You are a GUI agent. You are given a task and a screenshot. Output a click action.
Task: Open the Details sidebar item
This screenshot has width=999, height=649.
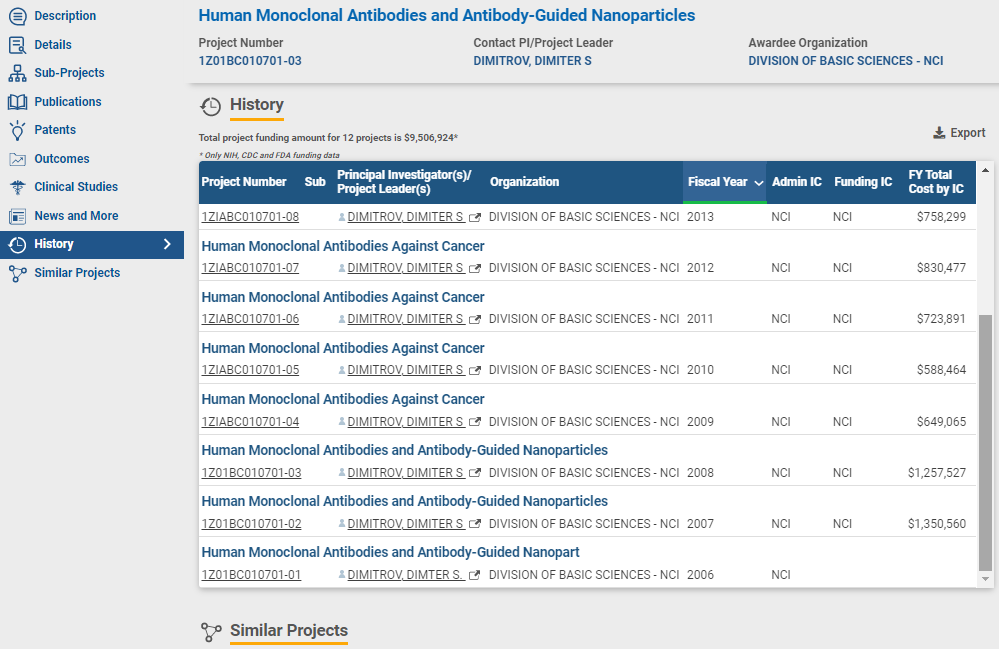[53, 45]
